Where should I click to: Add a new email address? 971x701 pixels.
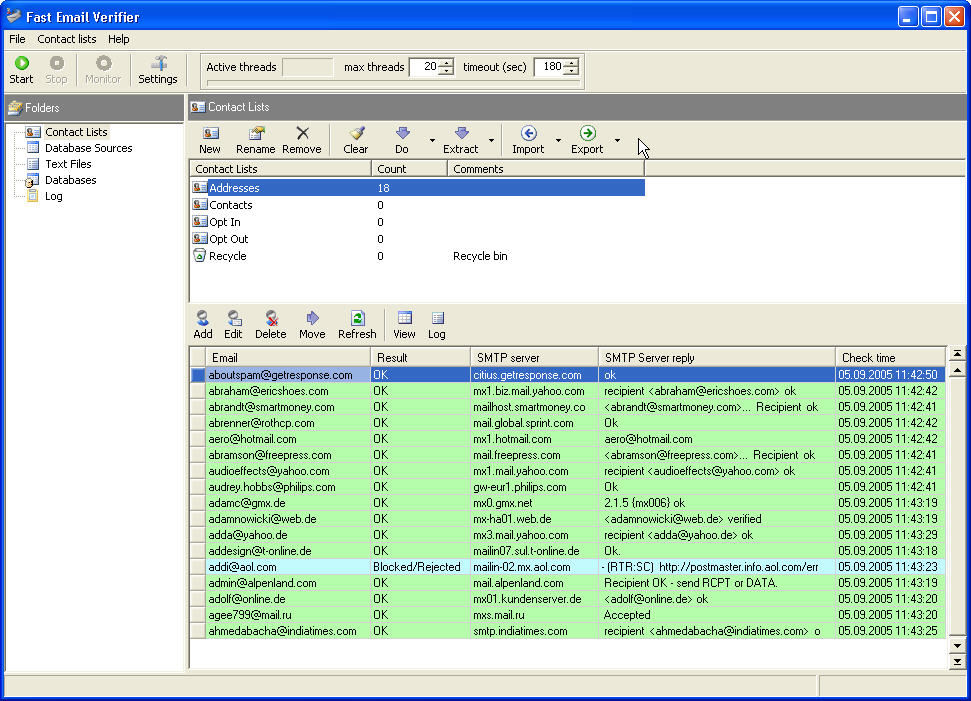click(x=202, y=323)
